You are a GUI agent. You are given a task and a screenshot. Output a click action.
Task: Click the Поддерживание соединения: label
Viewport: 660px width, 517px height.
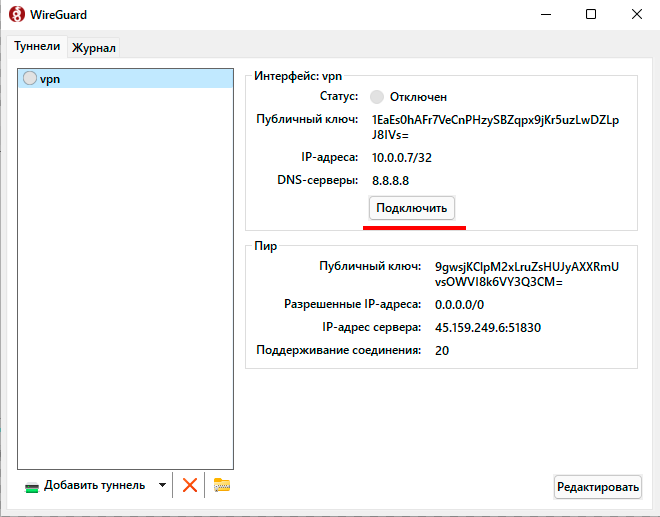pyautogui.click(x=338, y=350)
